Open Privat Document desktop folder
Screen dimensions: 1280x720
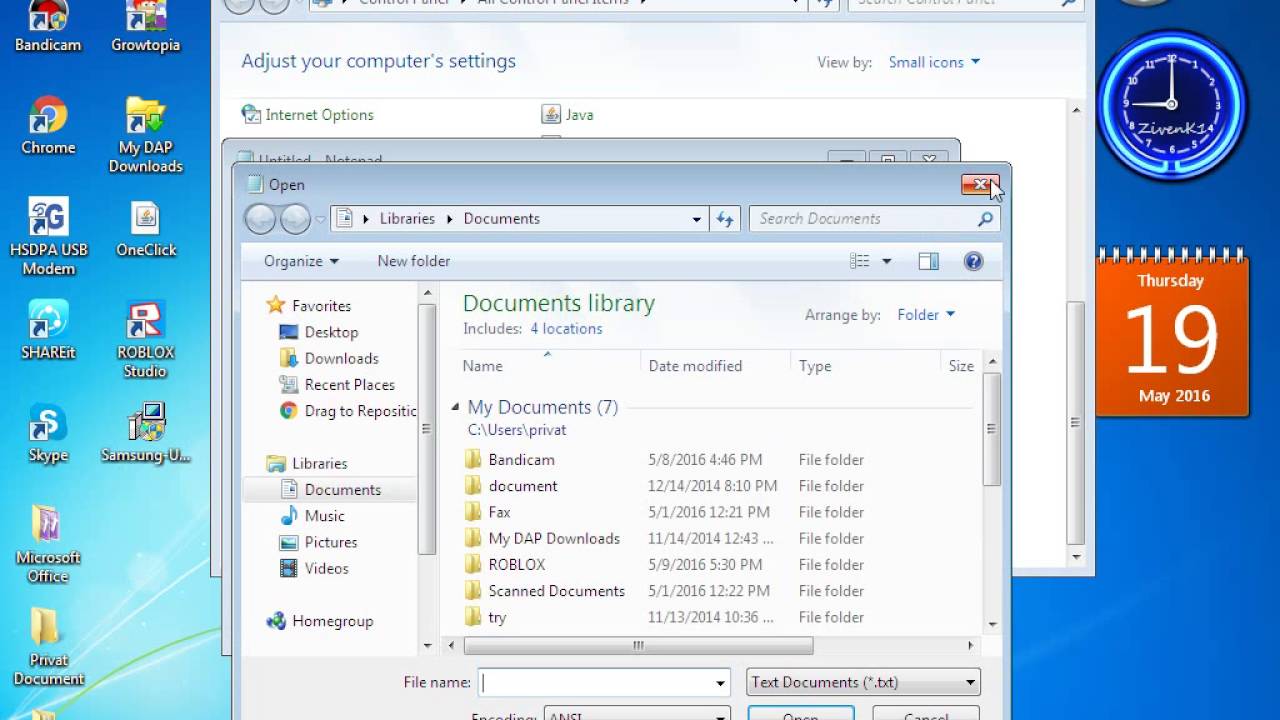48,648
